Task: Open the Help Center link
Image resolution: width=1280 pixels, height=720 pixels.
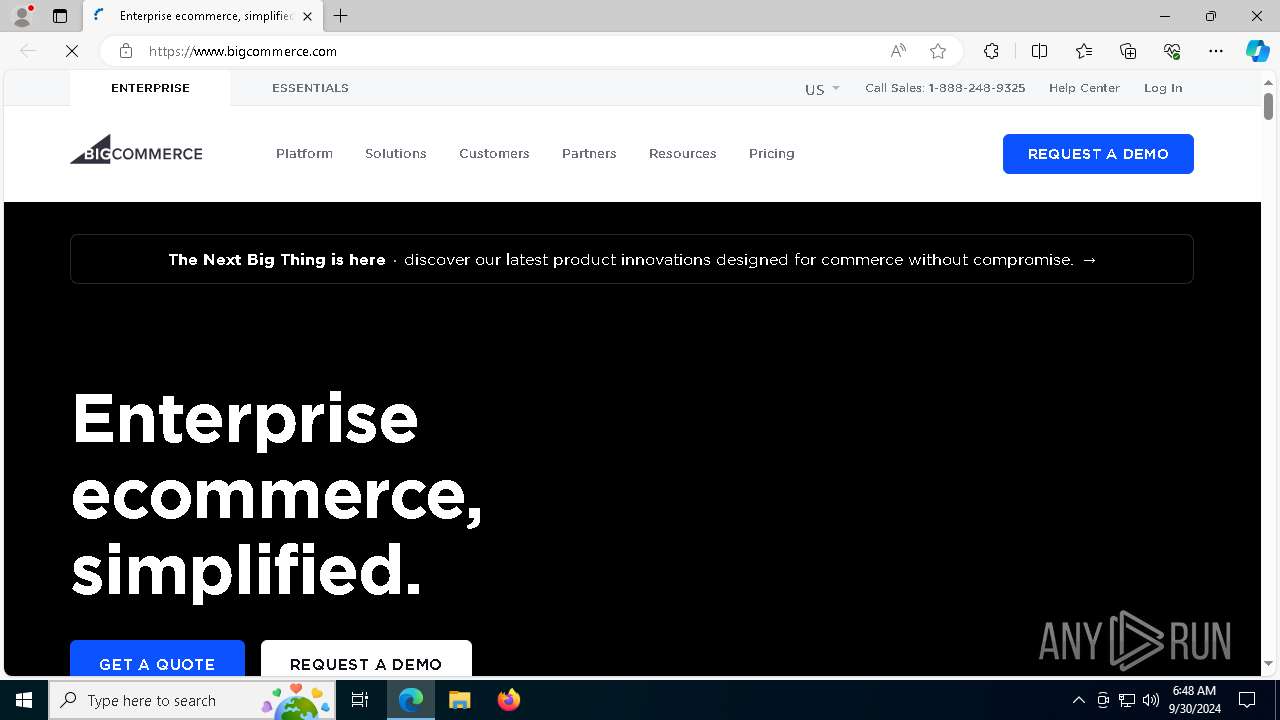Action: 1084,88
